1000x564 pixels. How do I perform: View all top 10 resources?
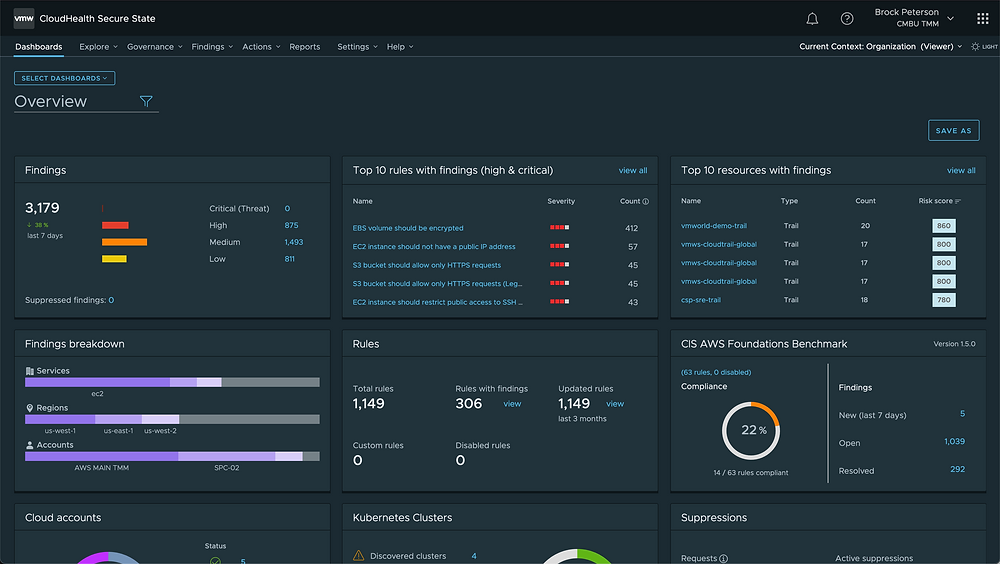961,170
